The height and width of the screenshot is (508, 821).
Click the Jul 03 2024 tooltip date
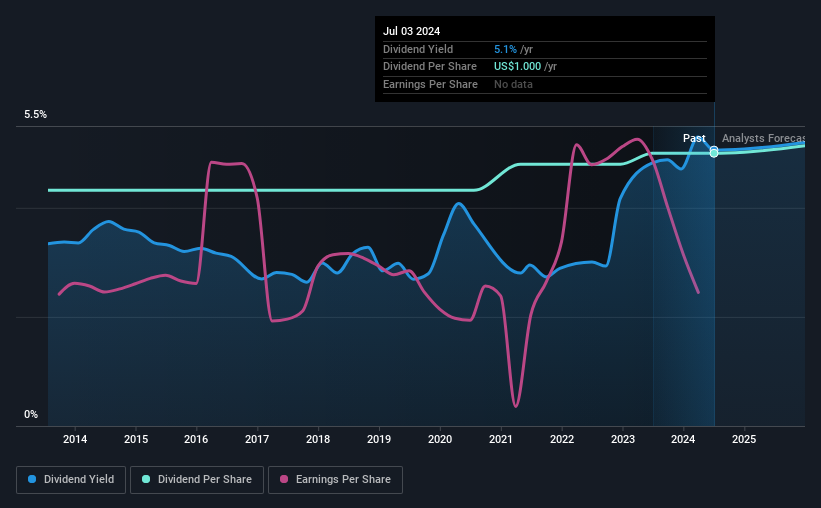coord(412,31)
